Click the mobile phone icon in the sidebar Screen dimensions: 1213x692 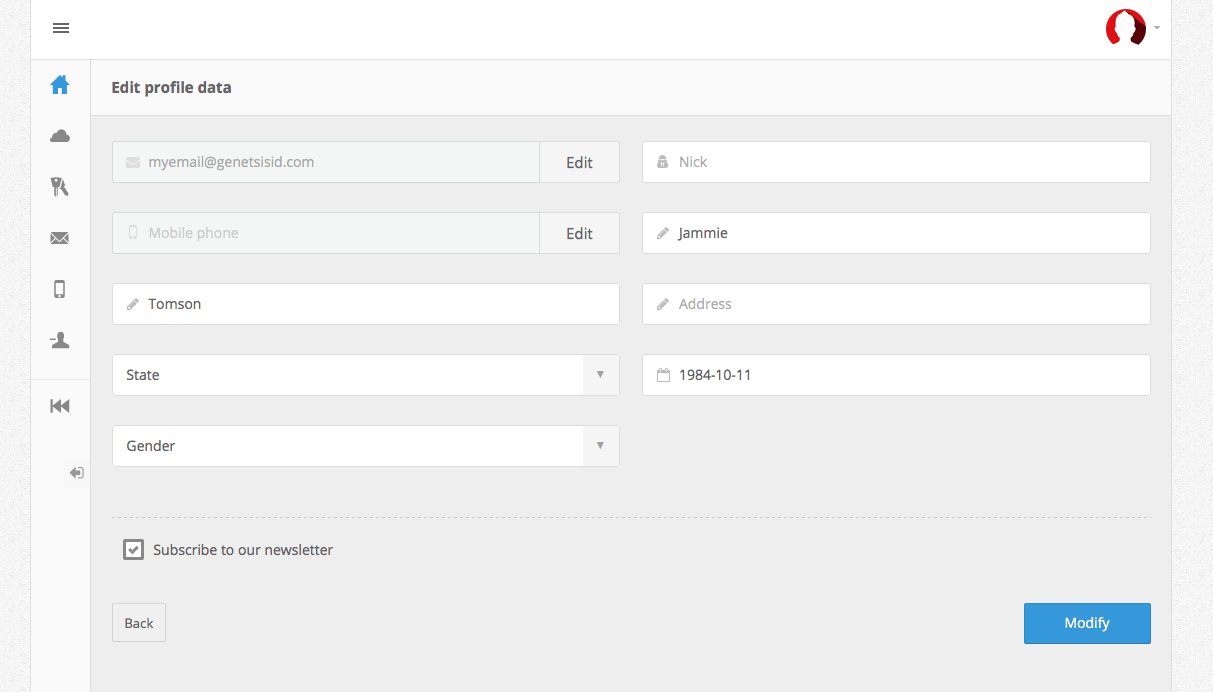pyautogui.click(x=60, y=289)
